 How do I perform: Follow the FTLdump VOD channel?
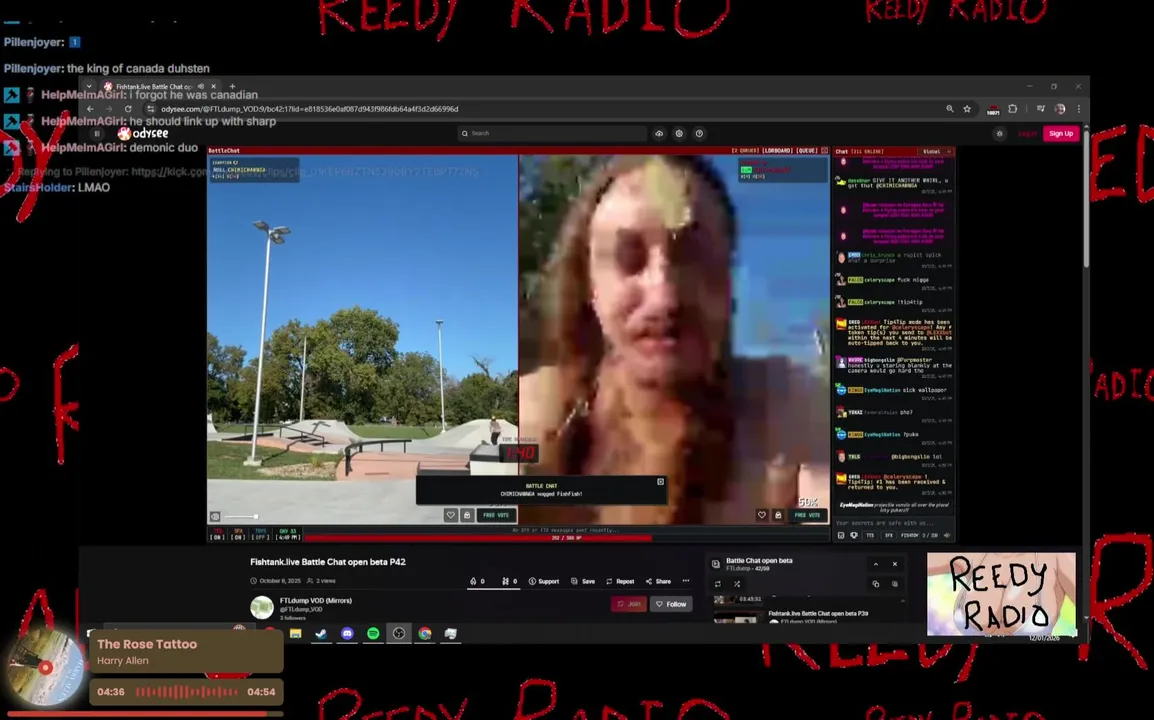[x=671, y=604]
